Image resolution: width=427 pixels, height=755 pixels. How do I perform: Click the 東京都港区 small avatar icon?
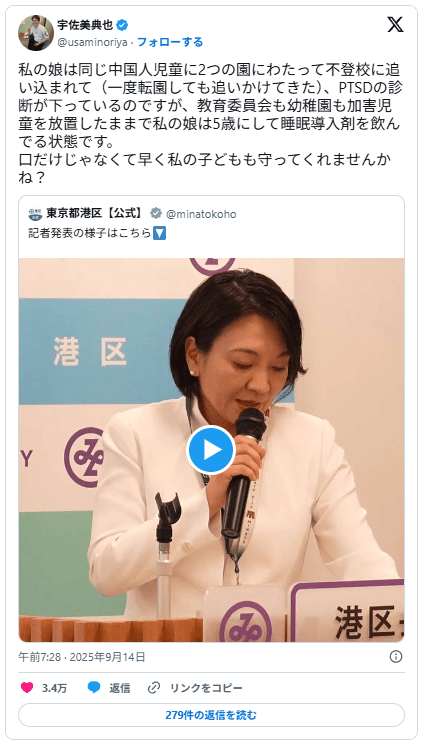[x=35, y=213]
